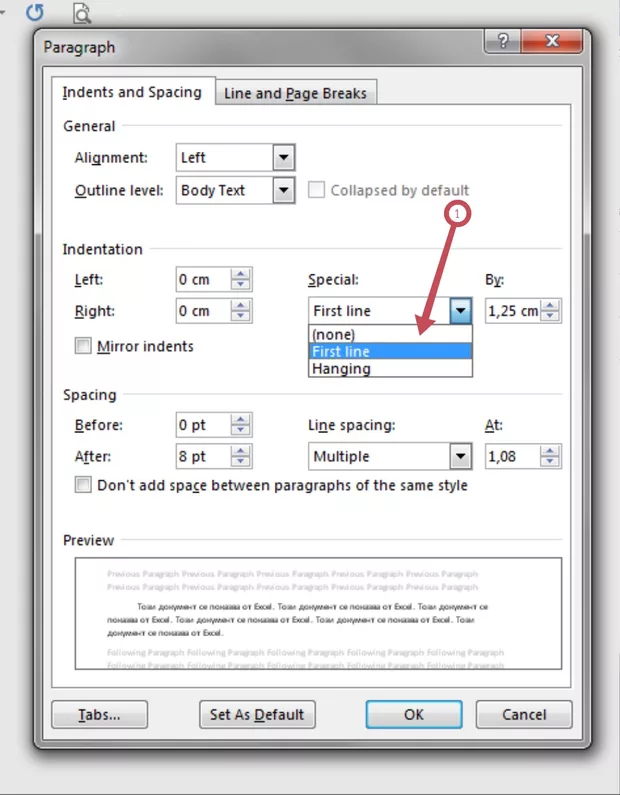Click the Paragraph dialog help question mark
Image resolution: width=620 pixels, height=795 pixels.
[x=502, y=41]
